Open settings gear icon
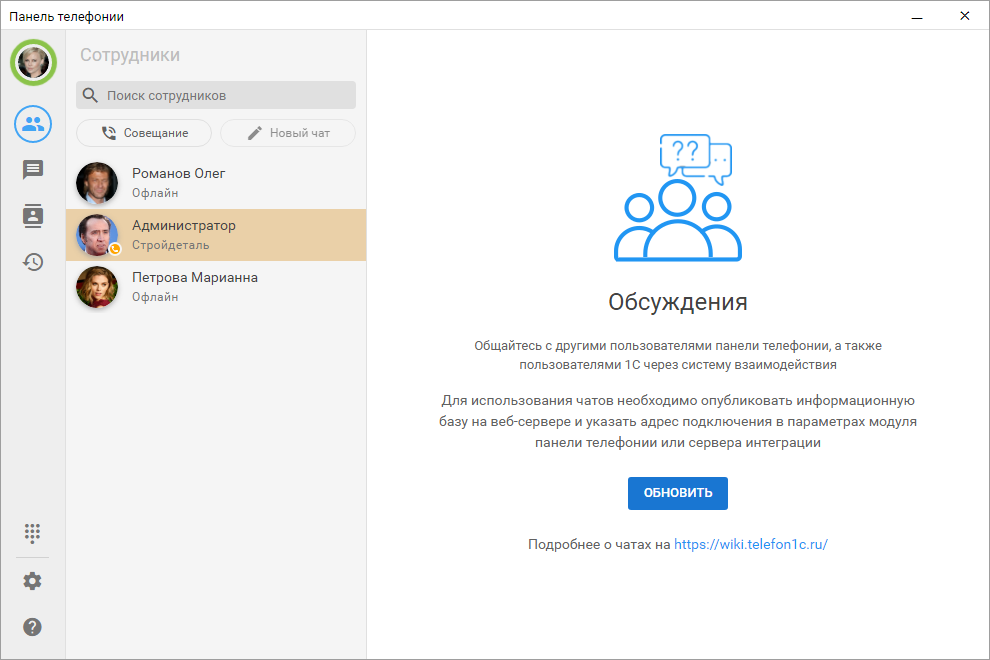Screen dimensions: 990x660 (x=33, y=581)
